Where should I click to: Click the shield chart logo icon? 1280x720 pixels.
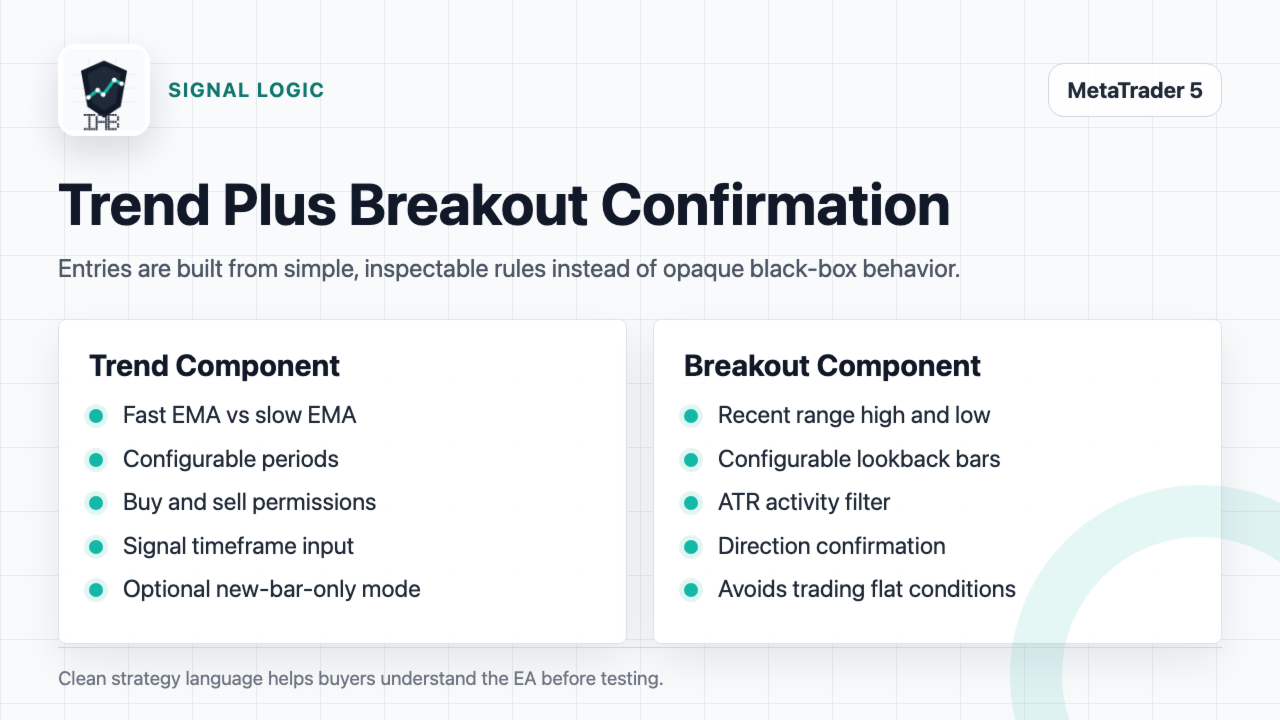pyautogui.click(x=104, y=90)
